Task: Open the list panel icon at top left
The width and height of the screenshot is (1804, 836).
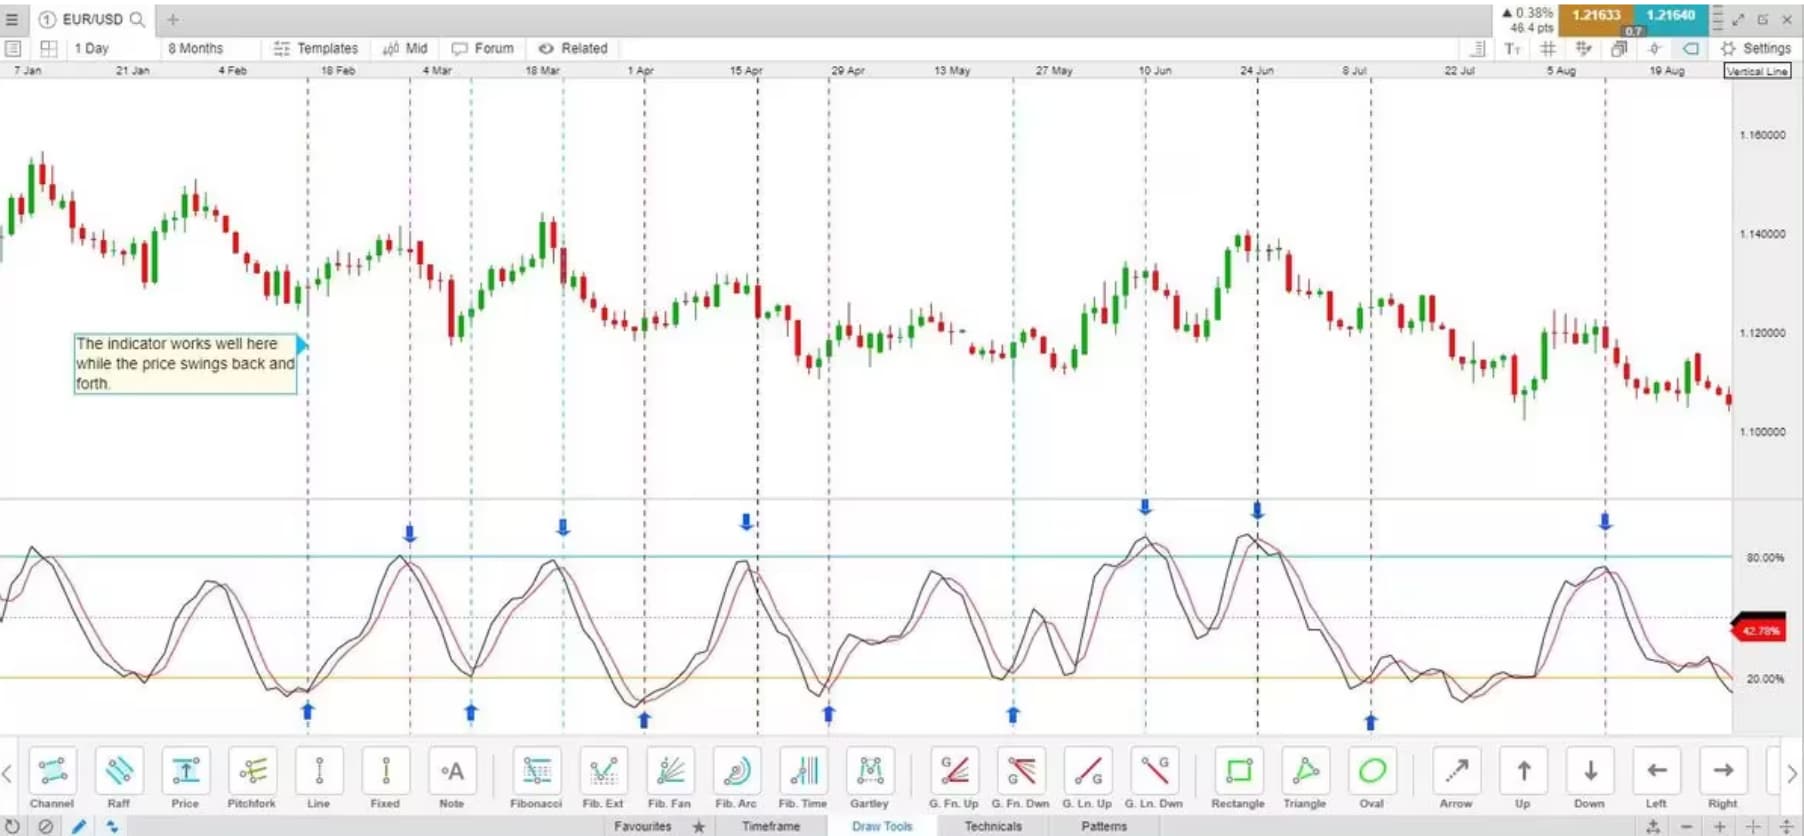Action: (x=13, y=48)
